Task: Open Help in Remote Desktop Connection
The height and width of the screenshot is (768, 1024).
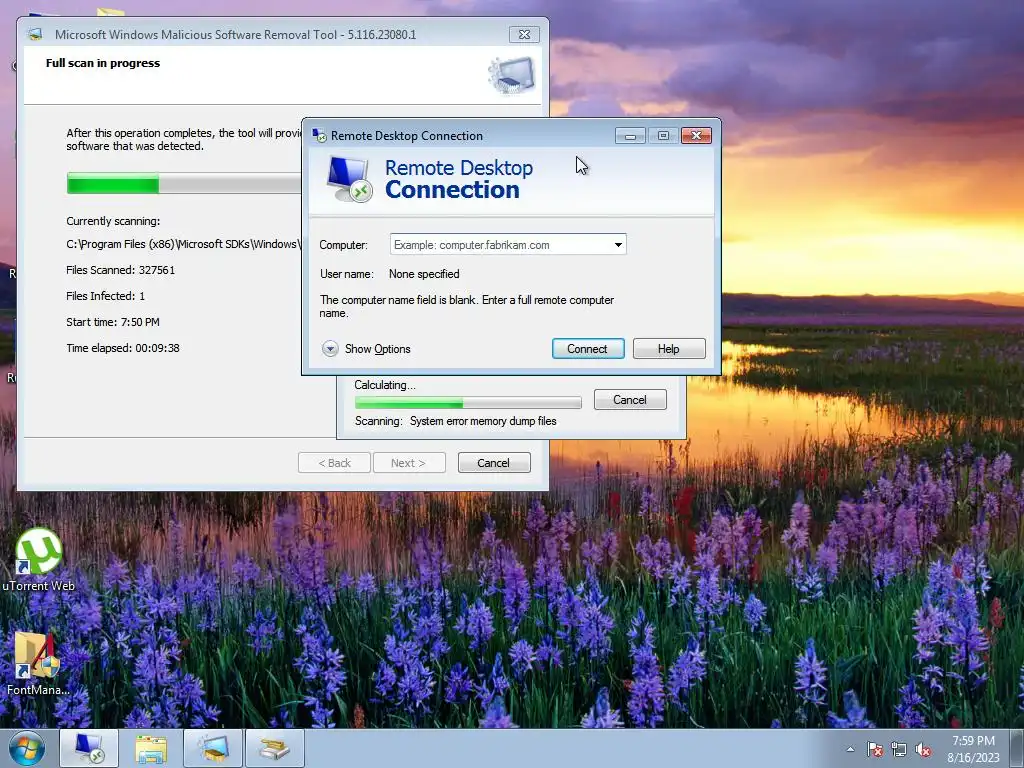Action: pos(669,349)
